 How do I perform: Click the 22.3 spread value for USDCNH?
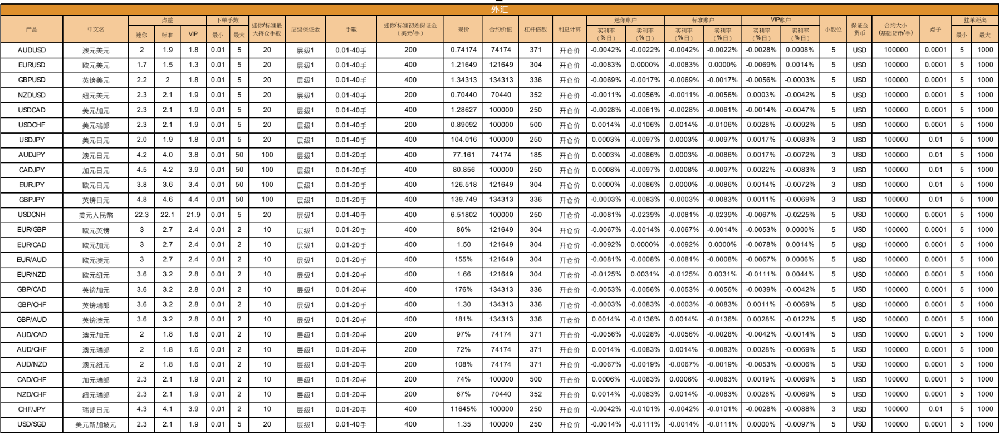pyautogui.click(x=142, y=214)
